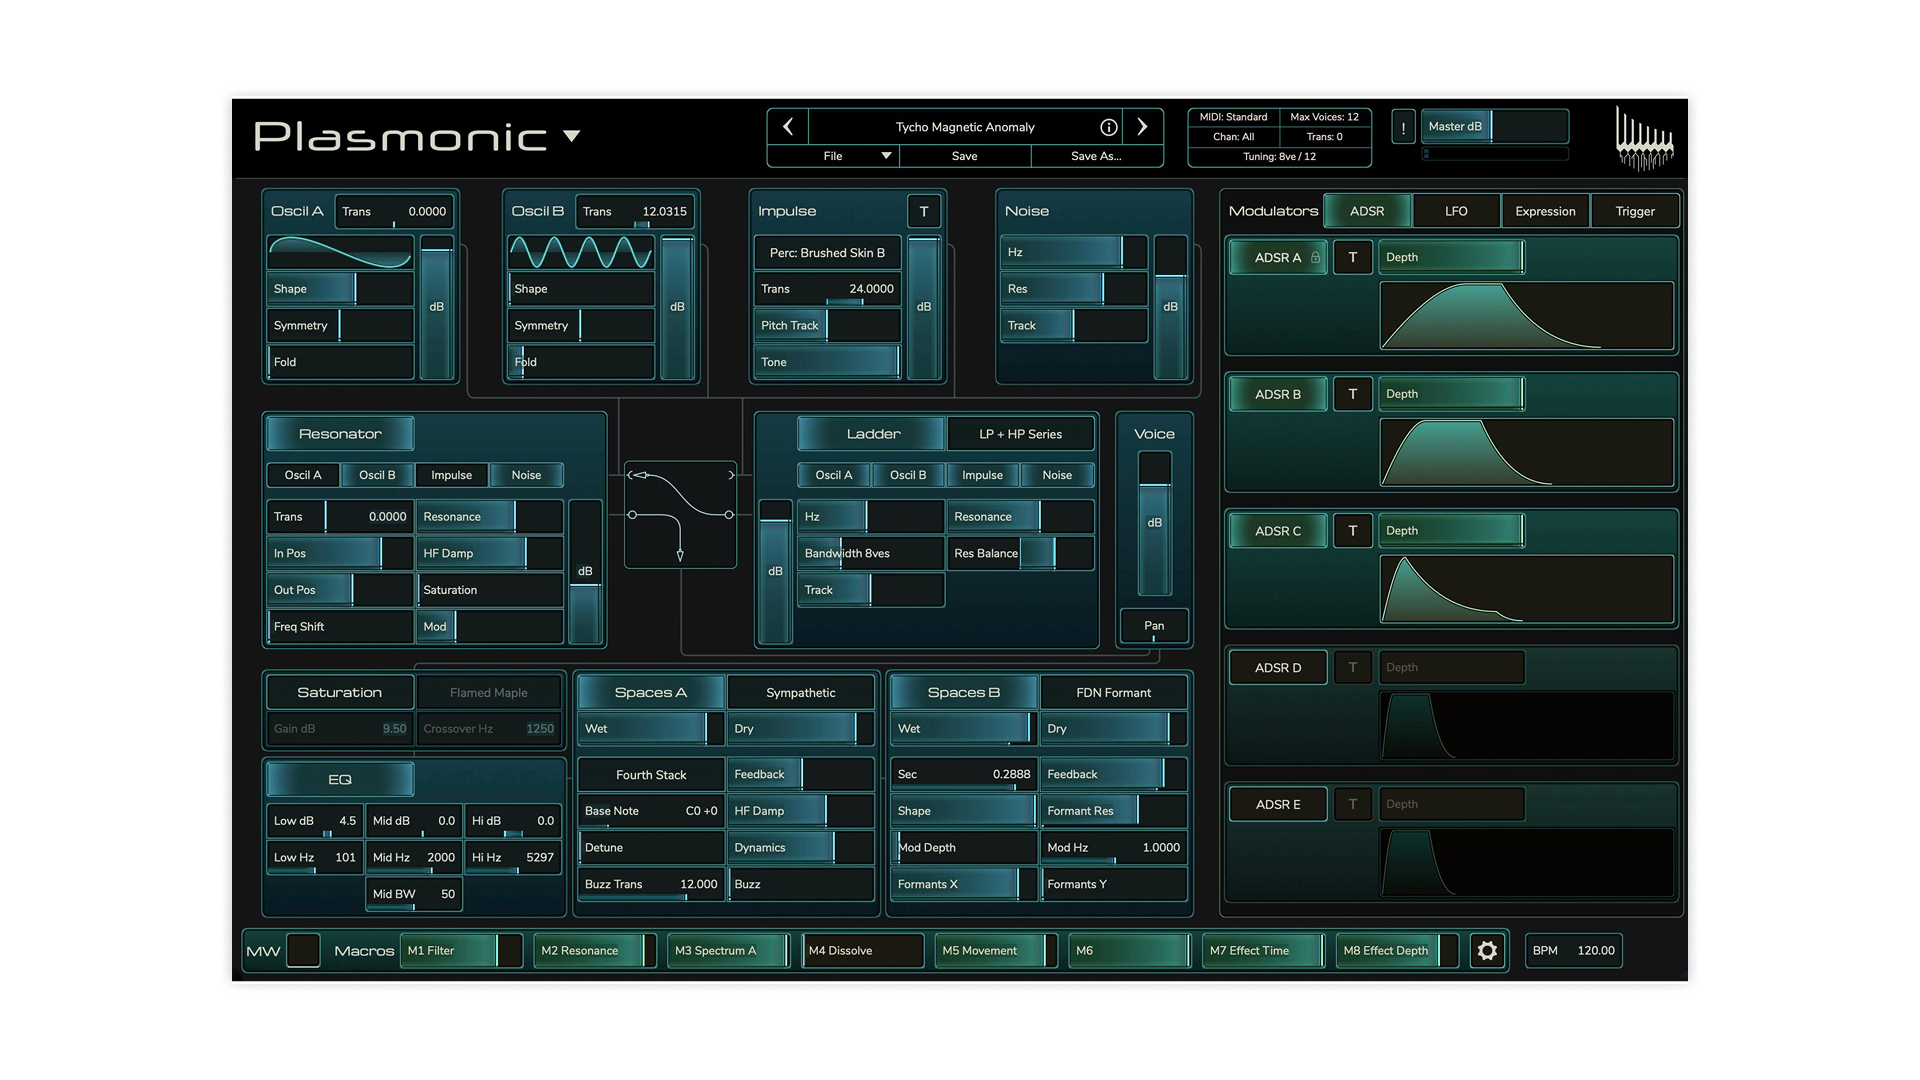Adjust the Master dB slider
Screen dimensions: 1920x1080
[1494, 127]
